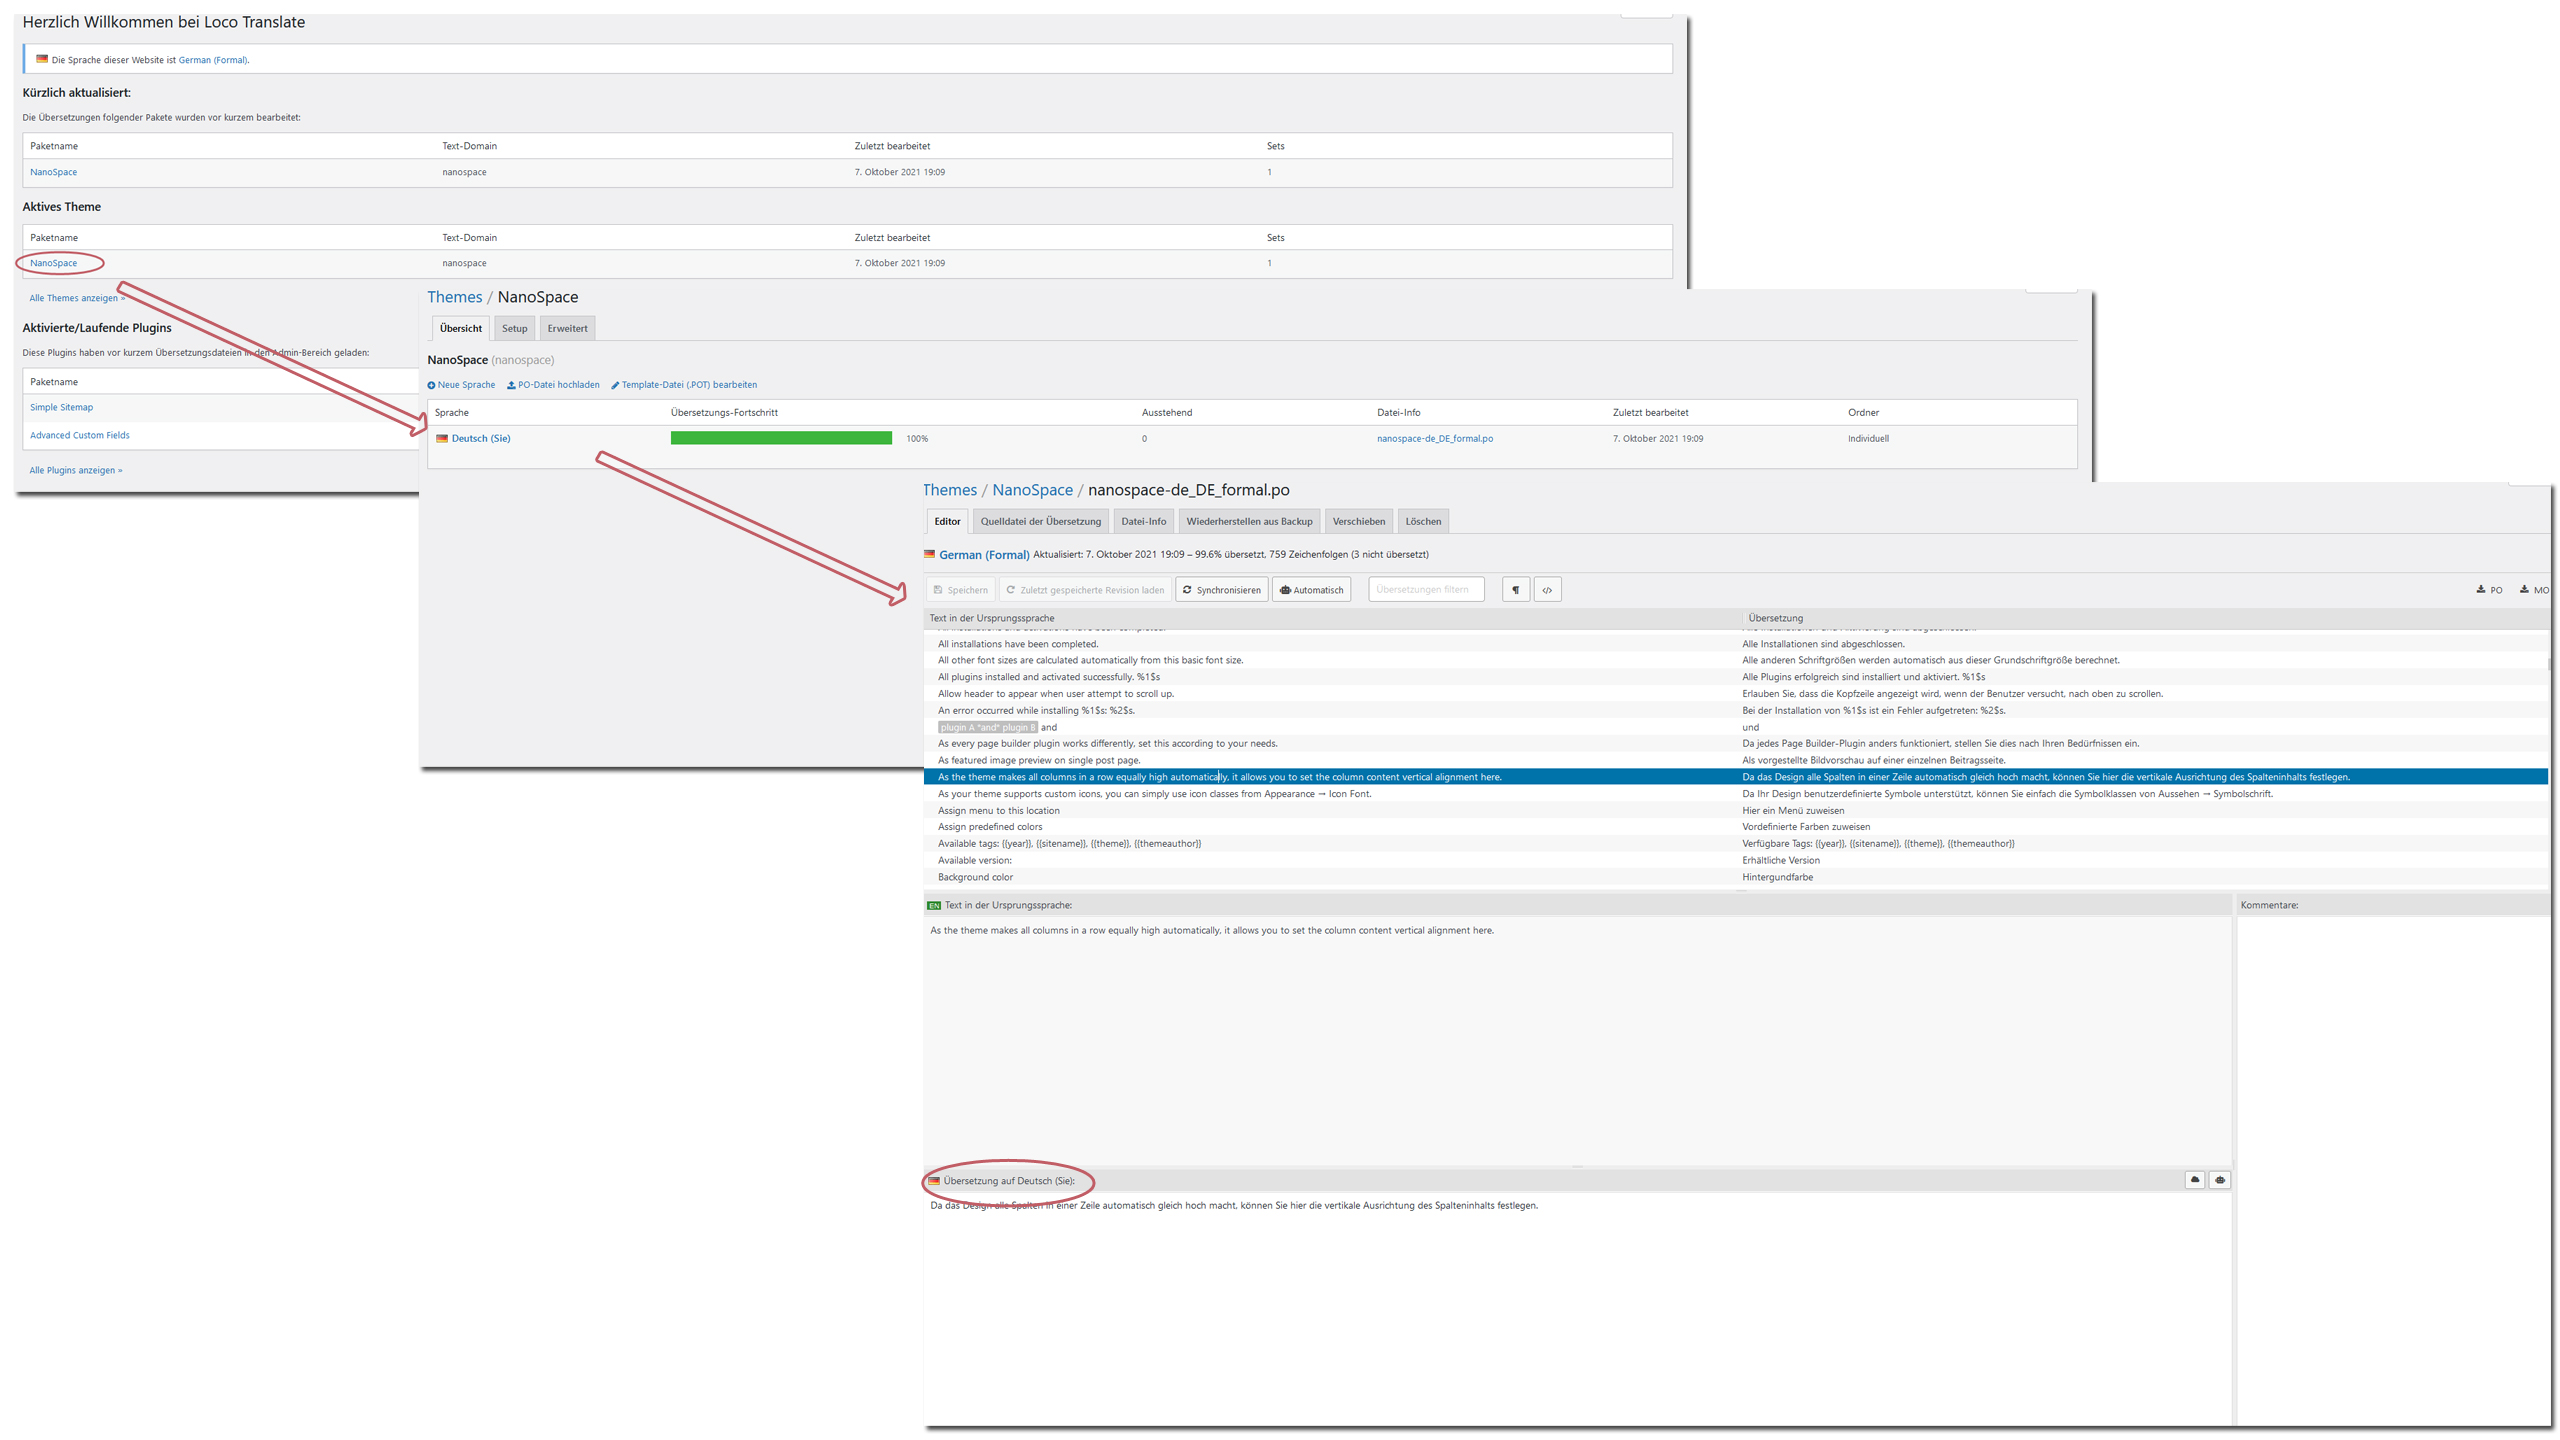This screenshot has width=2560, height=1440.
Task: Switch to the Editor tab
Action: 947,521
